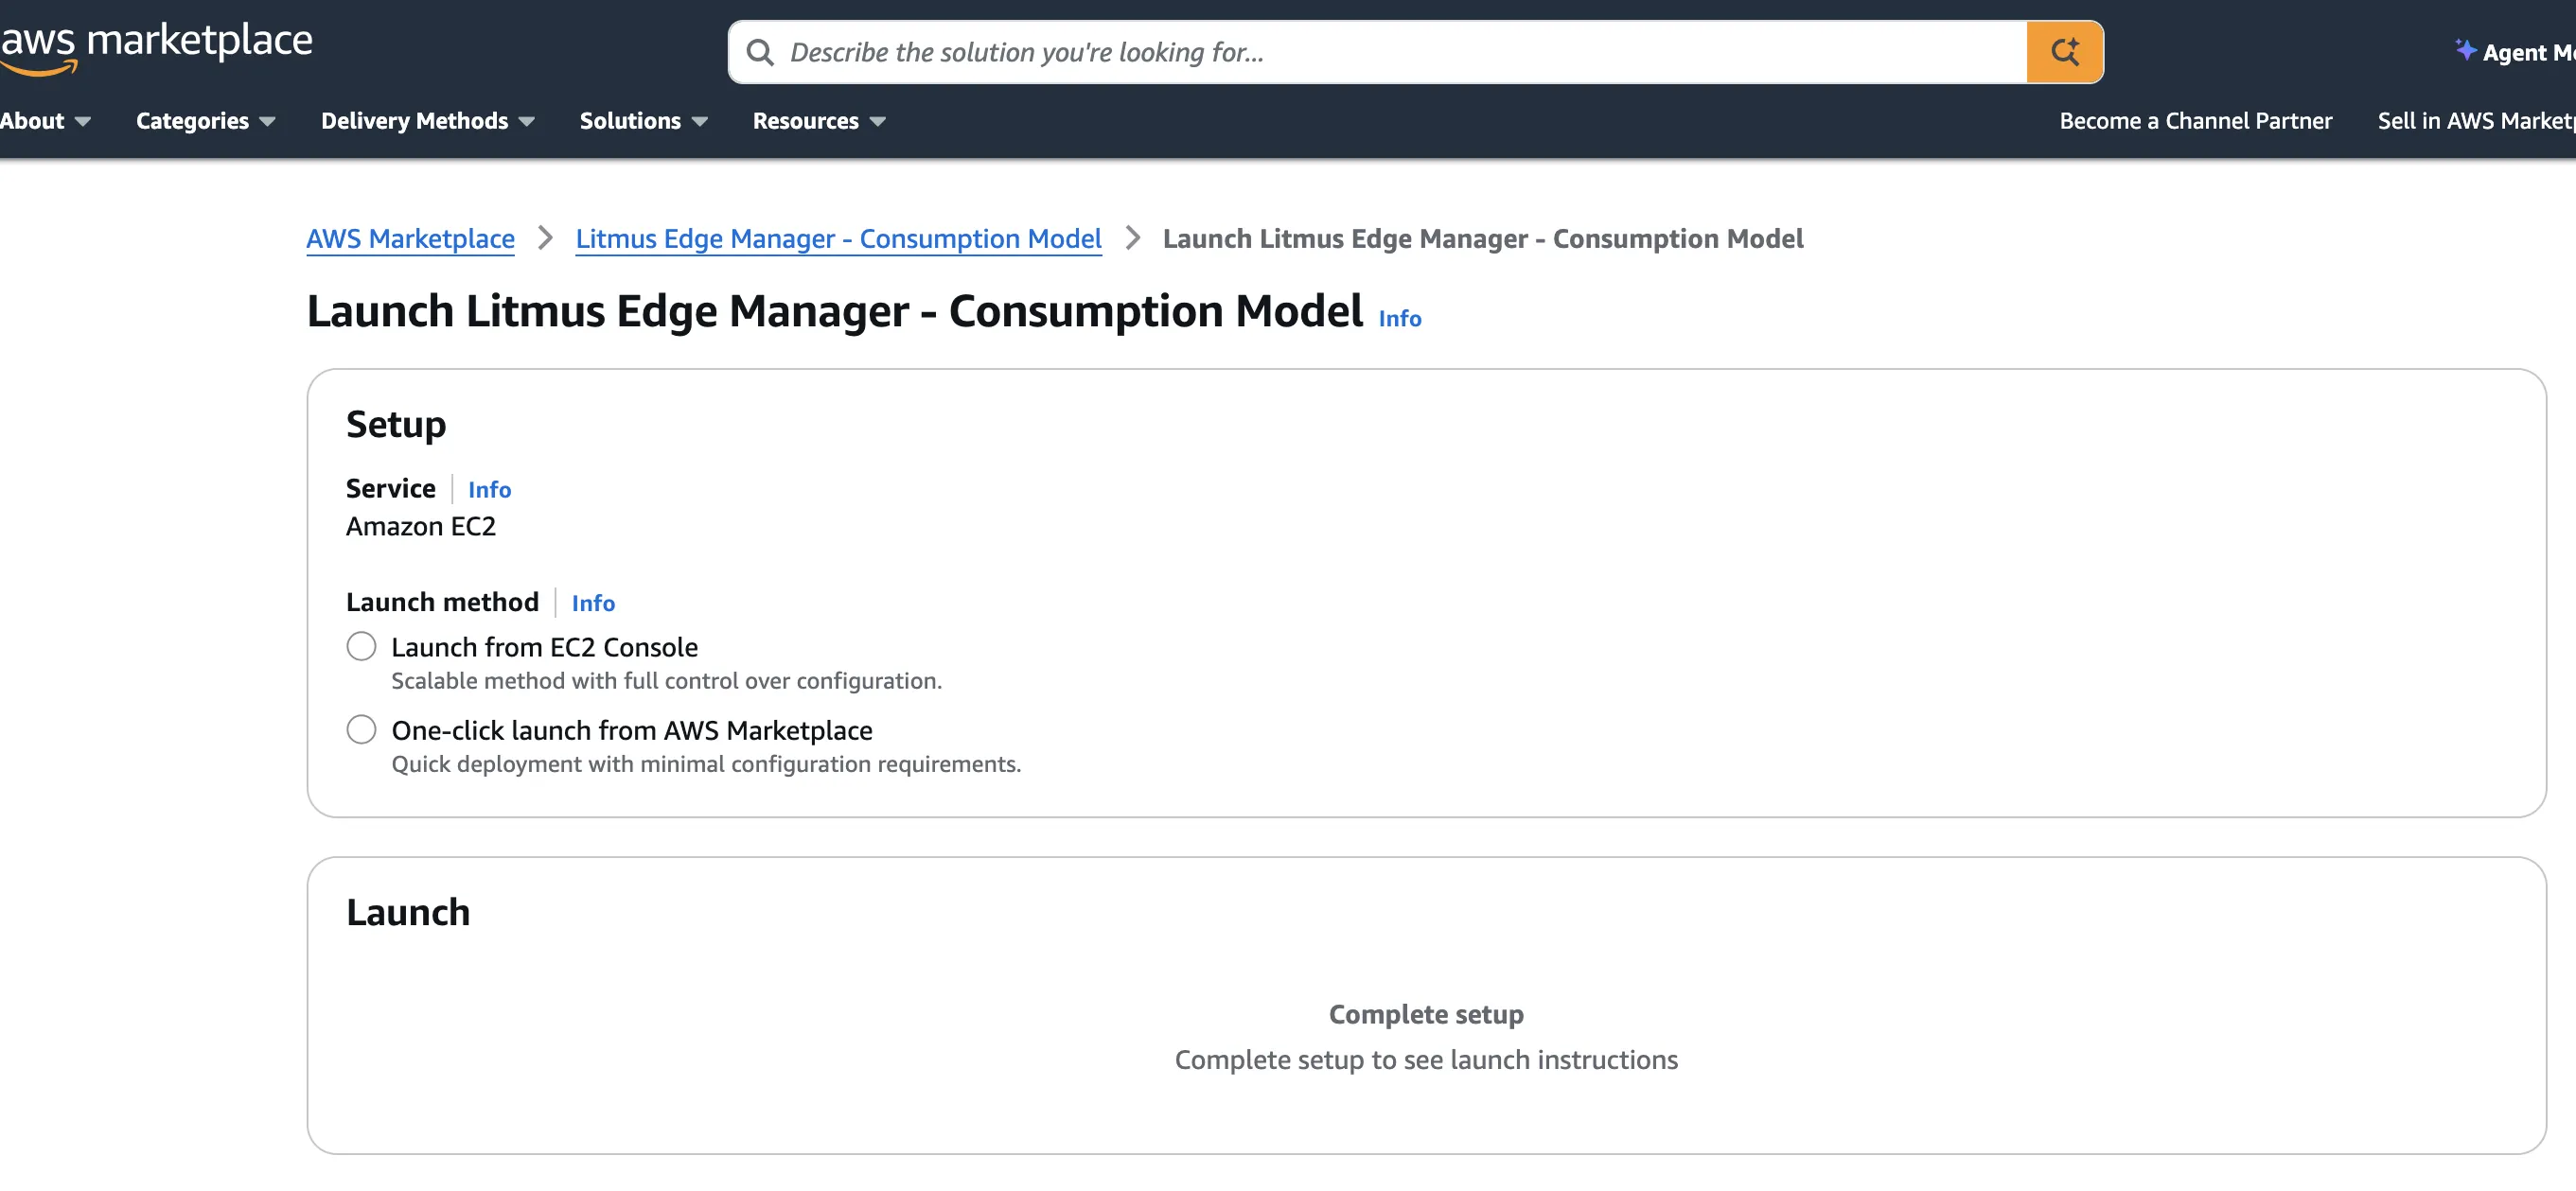Click the Agent Mode sparkle icon
Screen dimensions: 2576x1191
[2465, 49]
